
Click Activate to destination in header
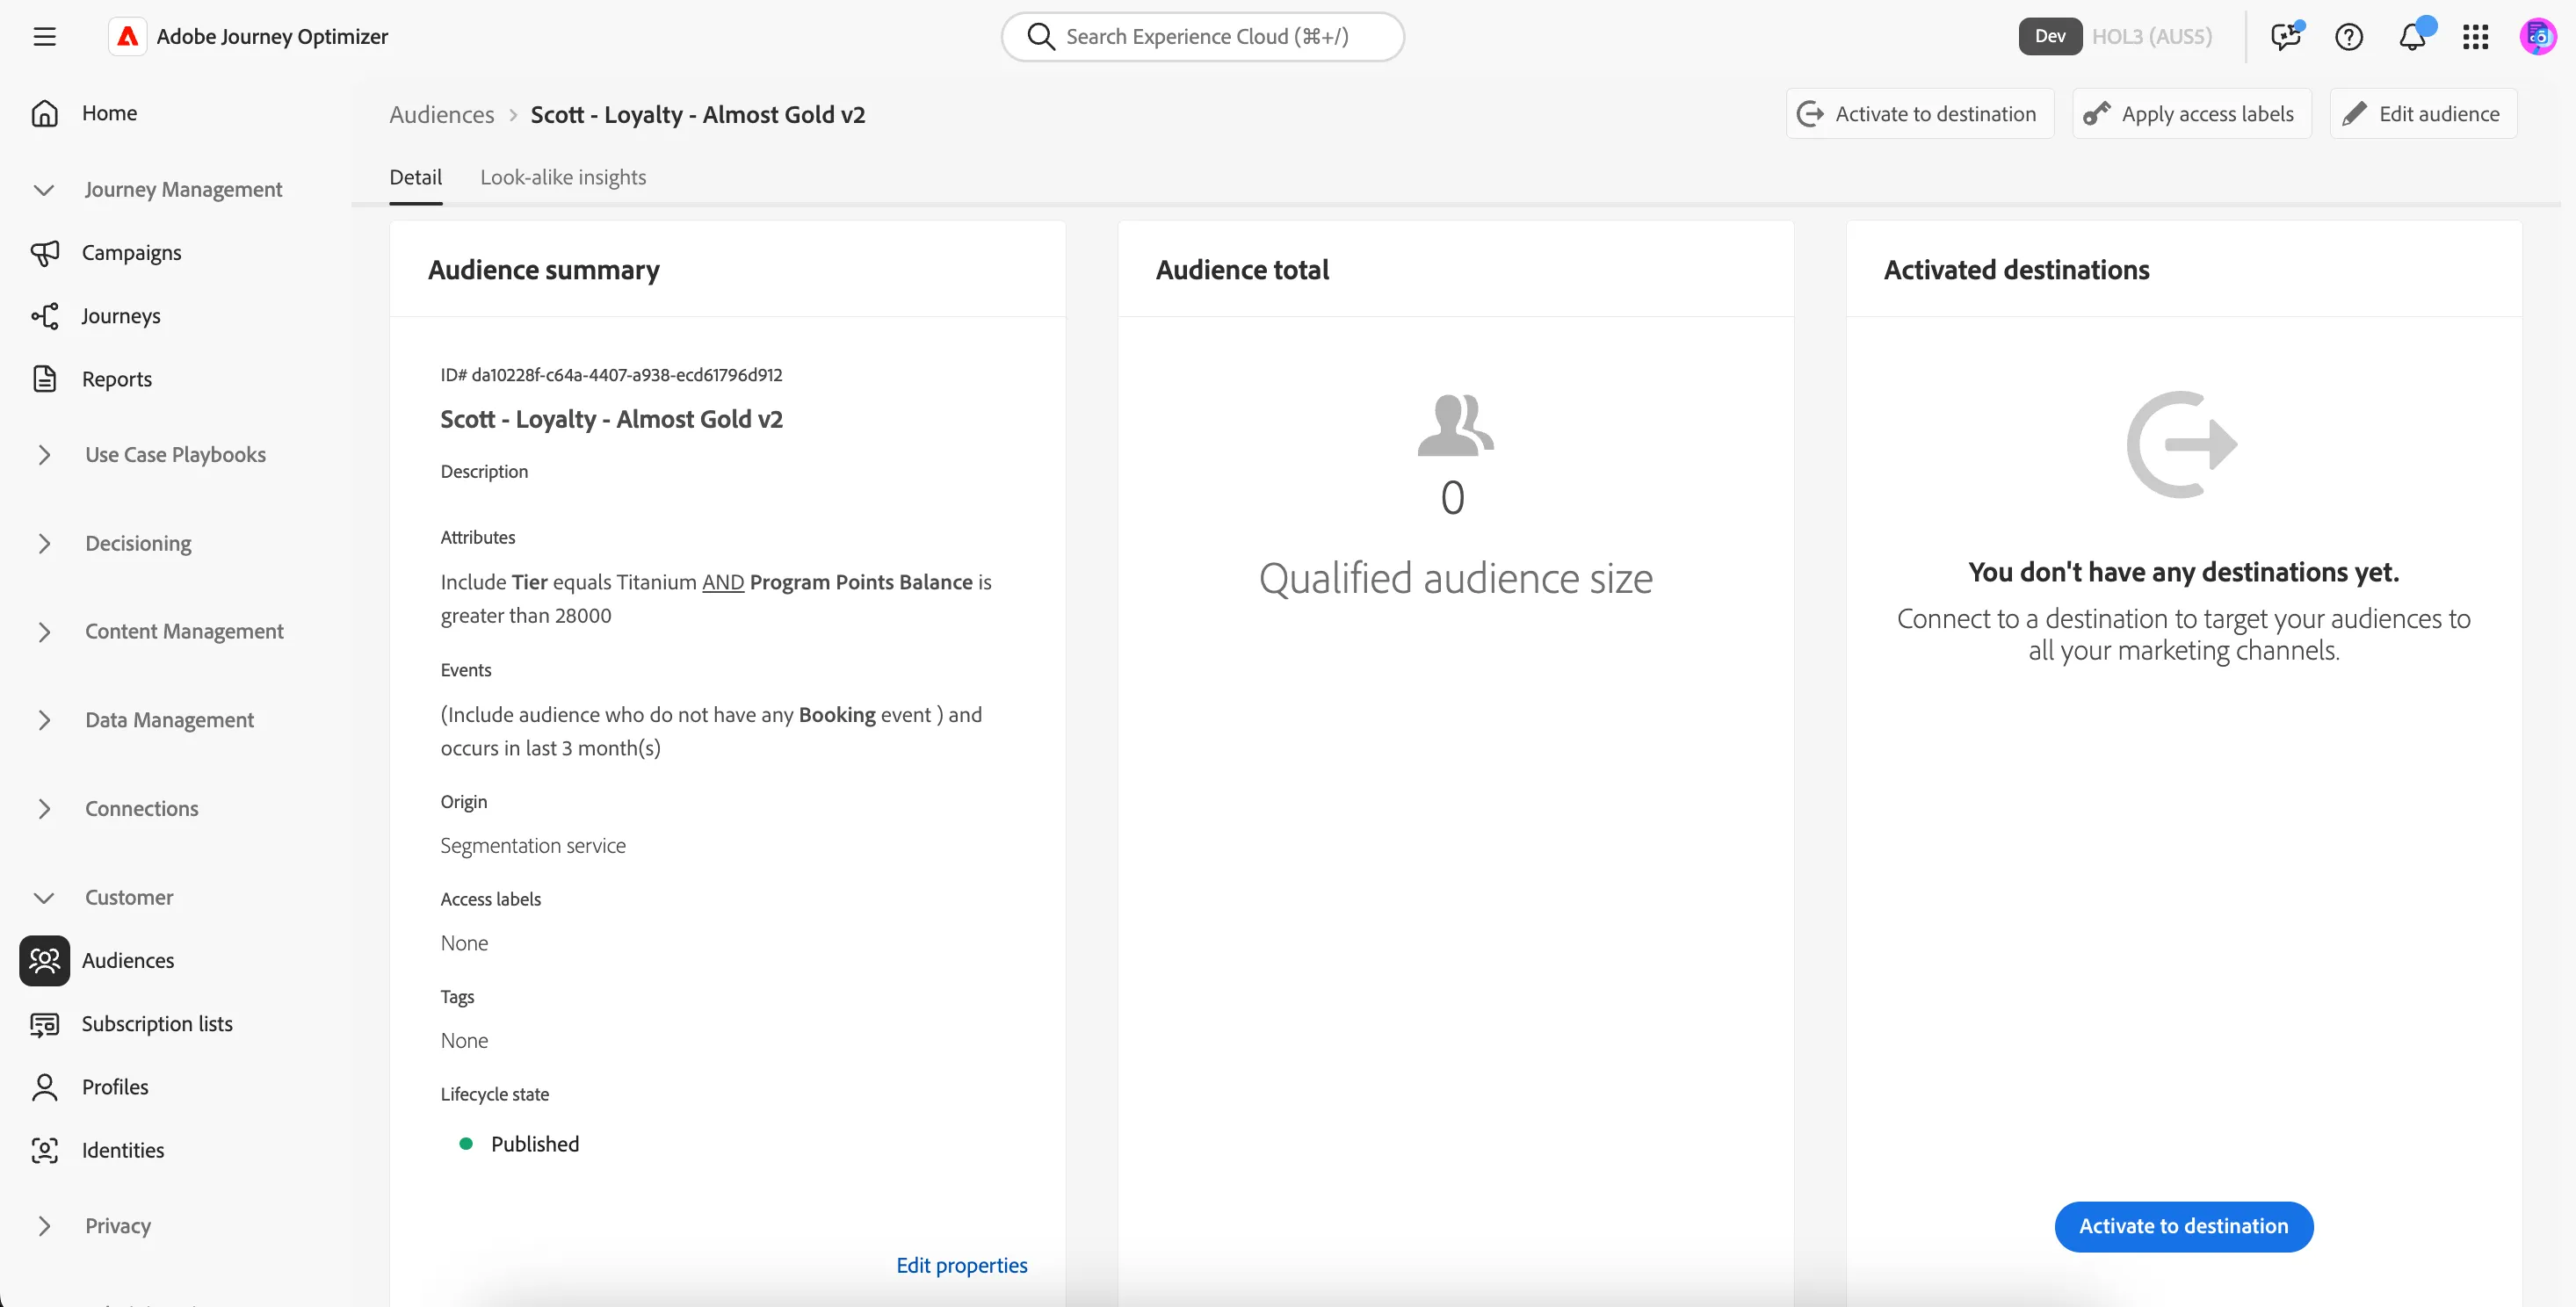1919,114
